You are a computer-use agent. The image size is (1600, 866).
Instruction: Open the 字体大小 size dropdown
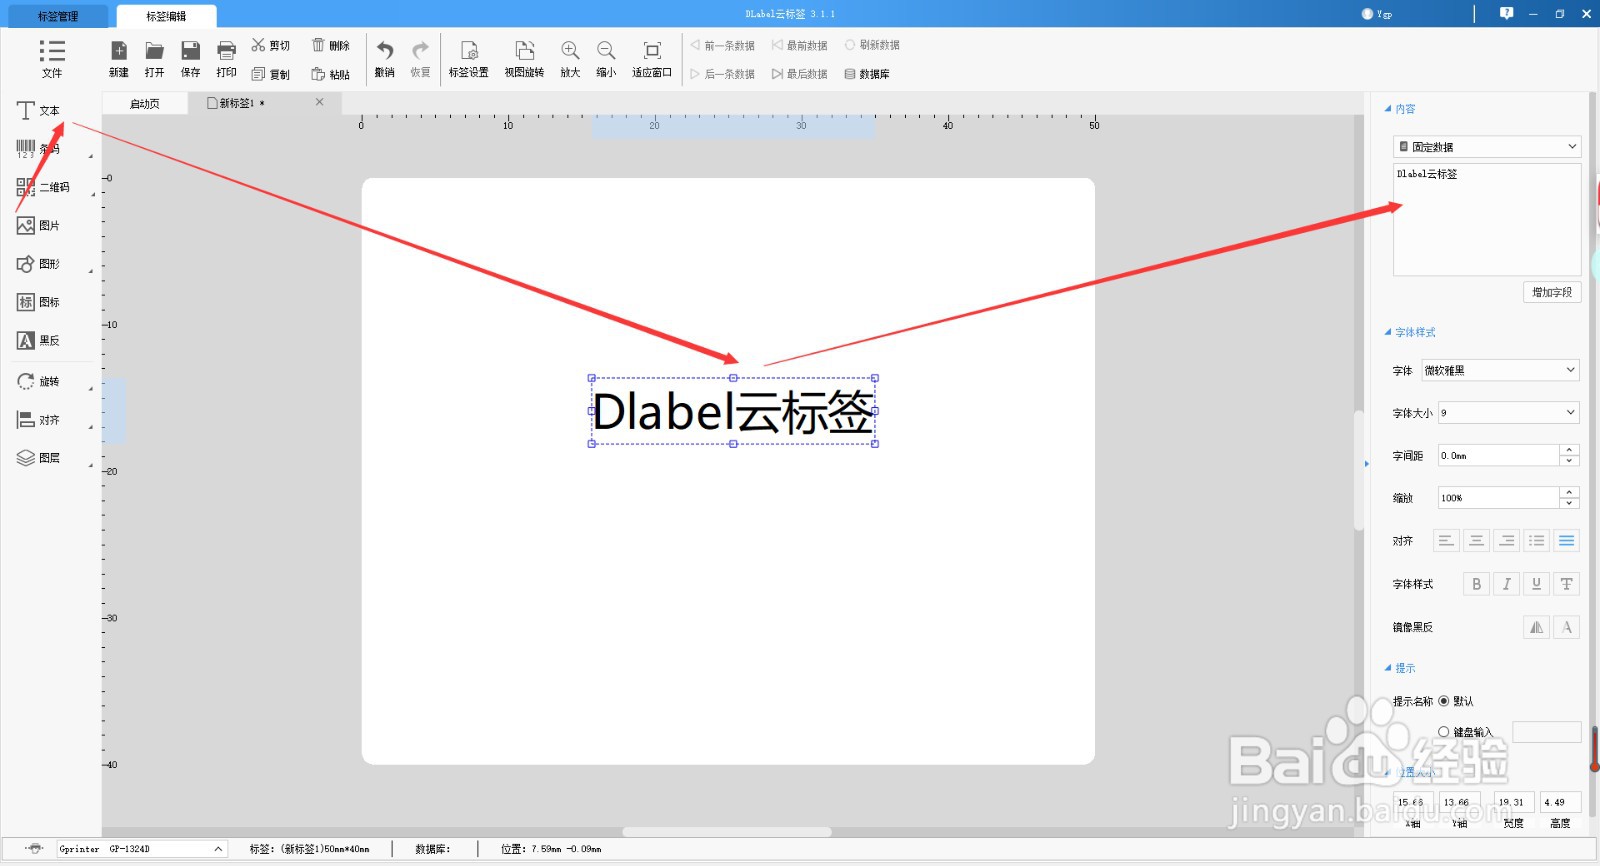[x=1509, y=412]
